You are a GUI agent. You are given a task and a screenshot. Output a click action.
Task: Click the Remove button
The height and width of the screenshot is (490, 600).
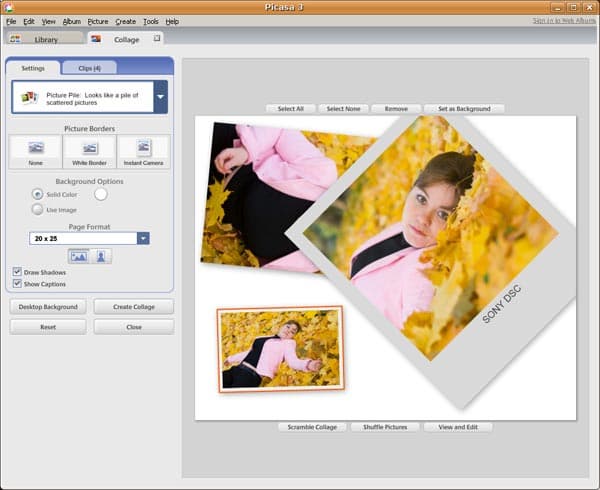point(396,109)
